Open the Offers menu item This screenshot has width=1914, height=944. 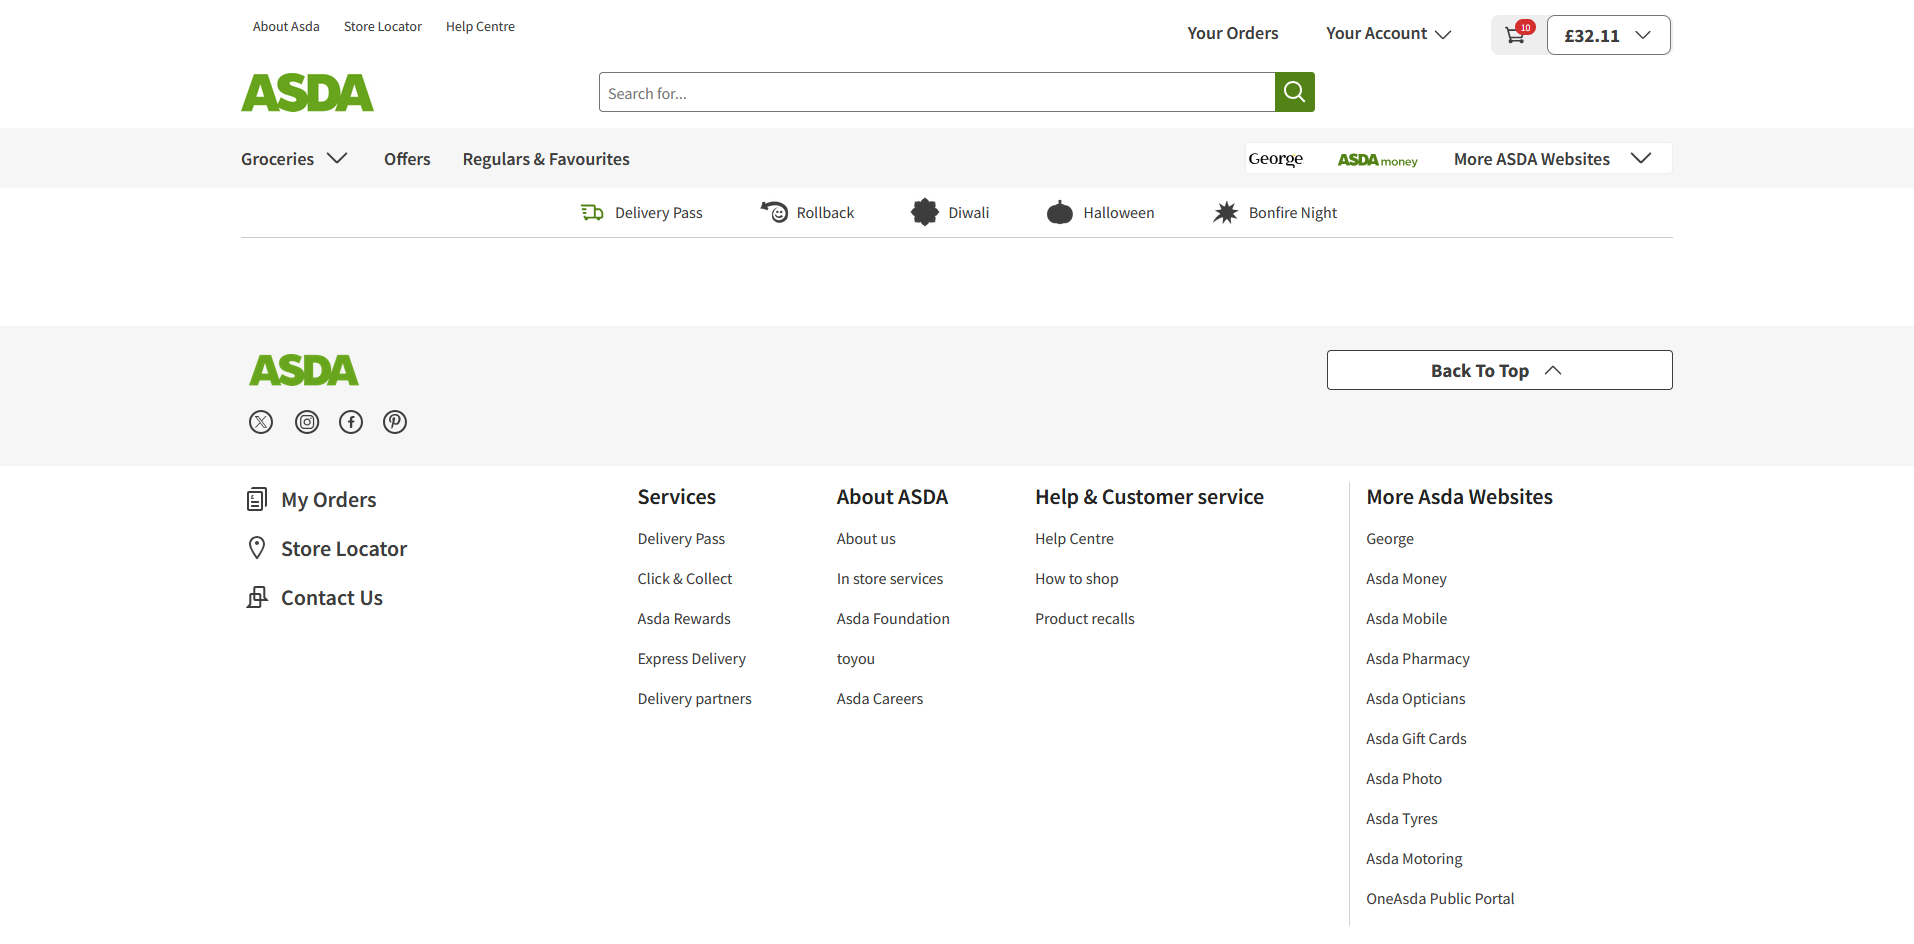pyautogui.click(x=407, y=159)
